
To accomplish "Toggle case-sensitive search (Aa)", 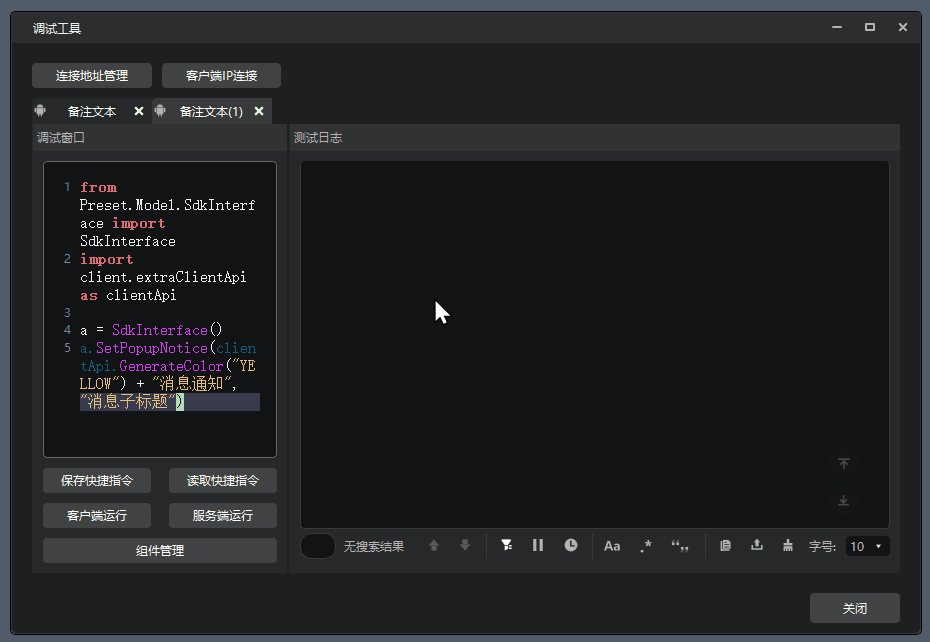I will point(612,546).
